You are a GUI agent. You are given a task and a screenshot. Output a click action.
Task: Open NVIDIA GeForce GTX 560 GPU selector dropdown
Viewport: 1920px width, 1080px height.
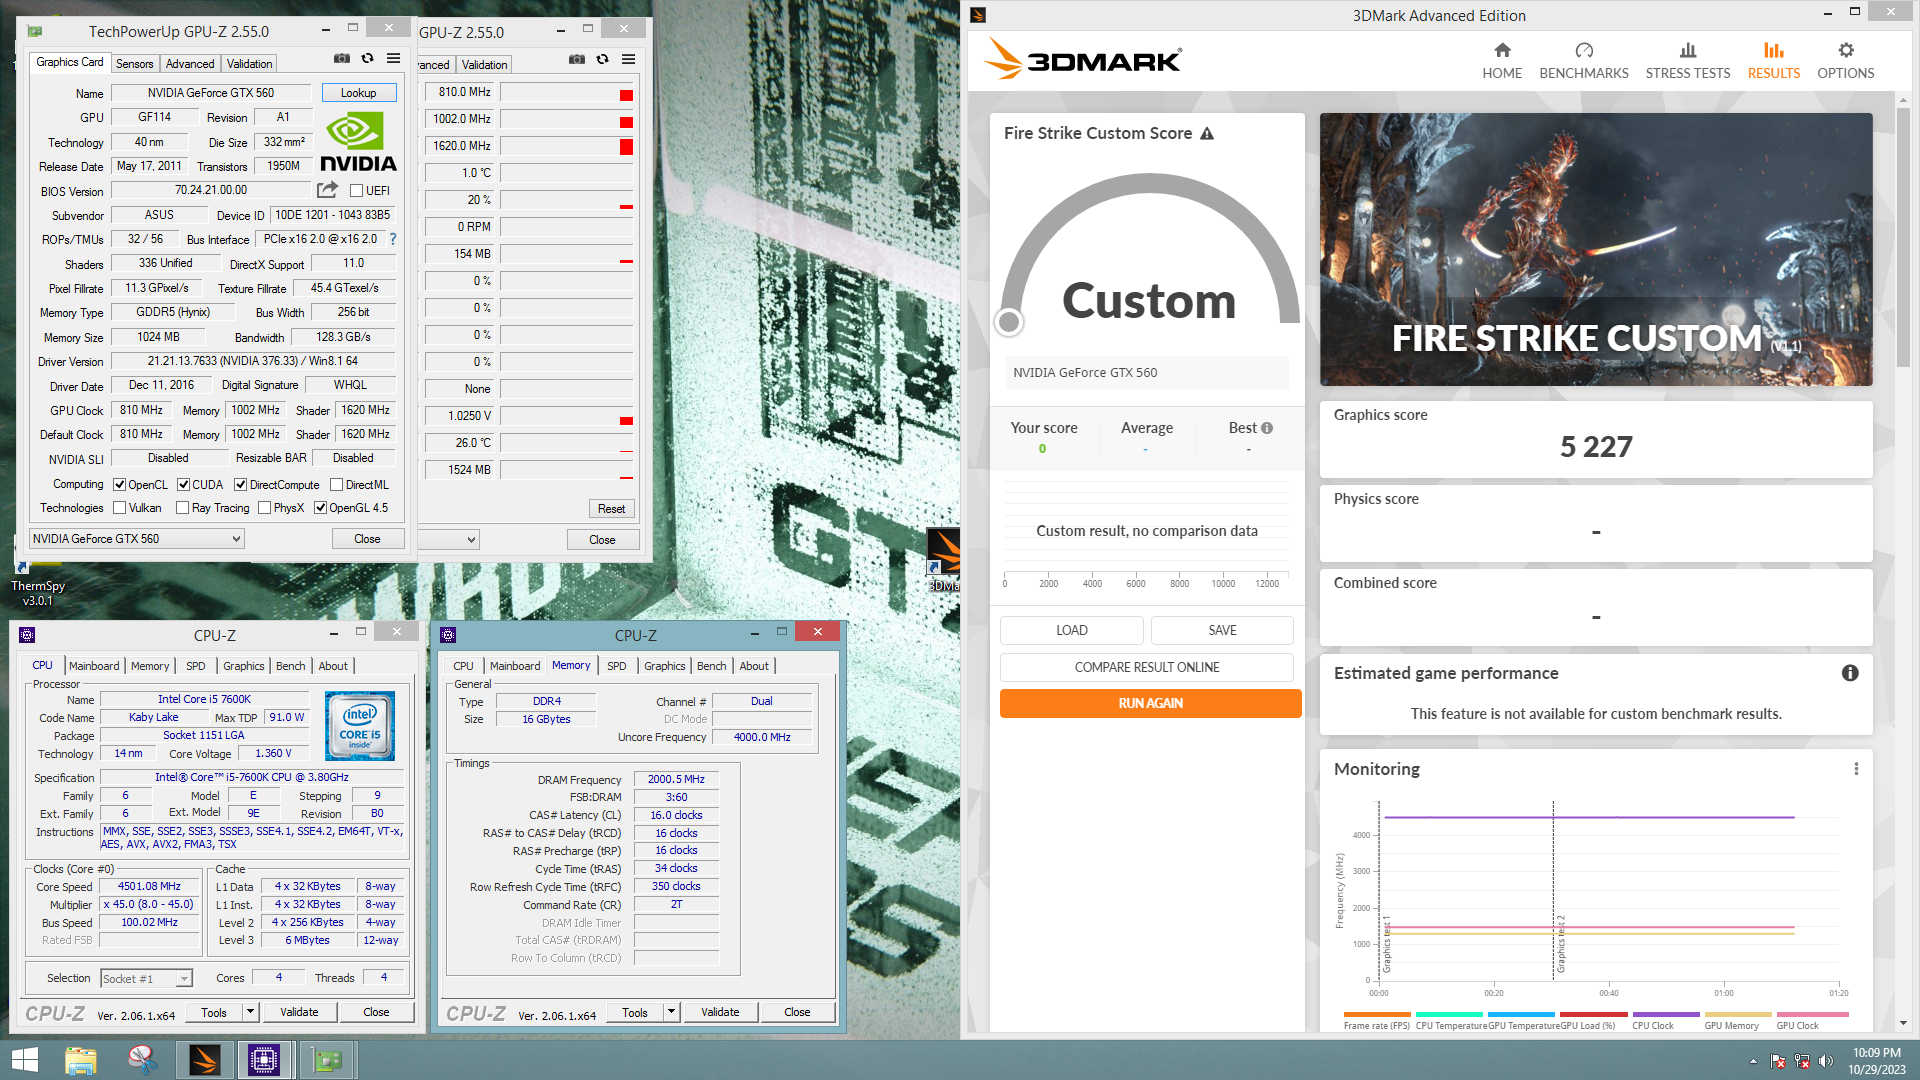pos(137,539)
